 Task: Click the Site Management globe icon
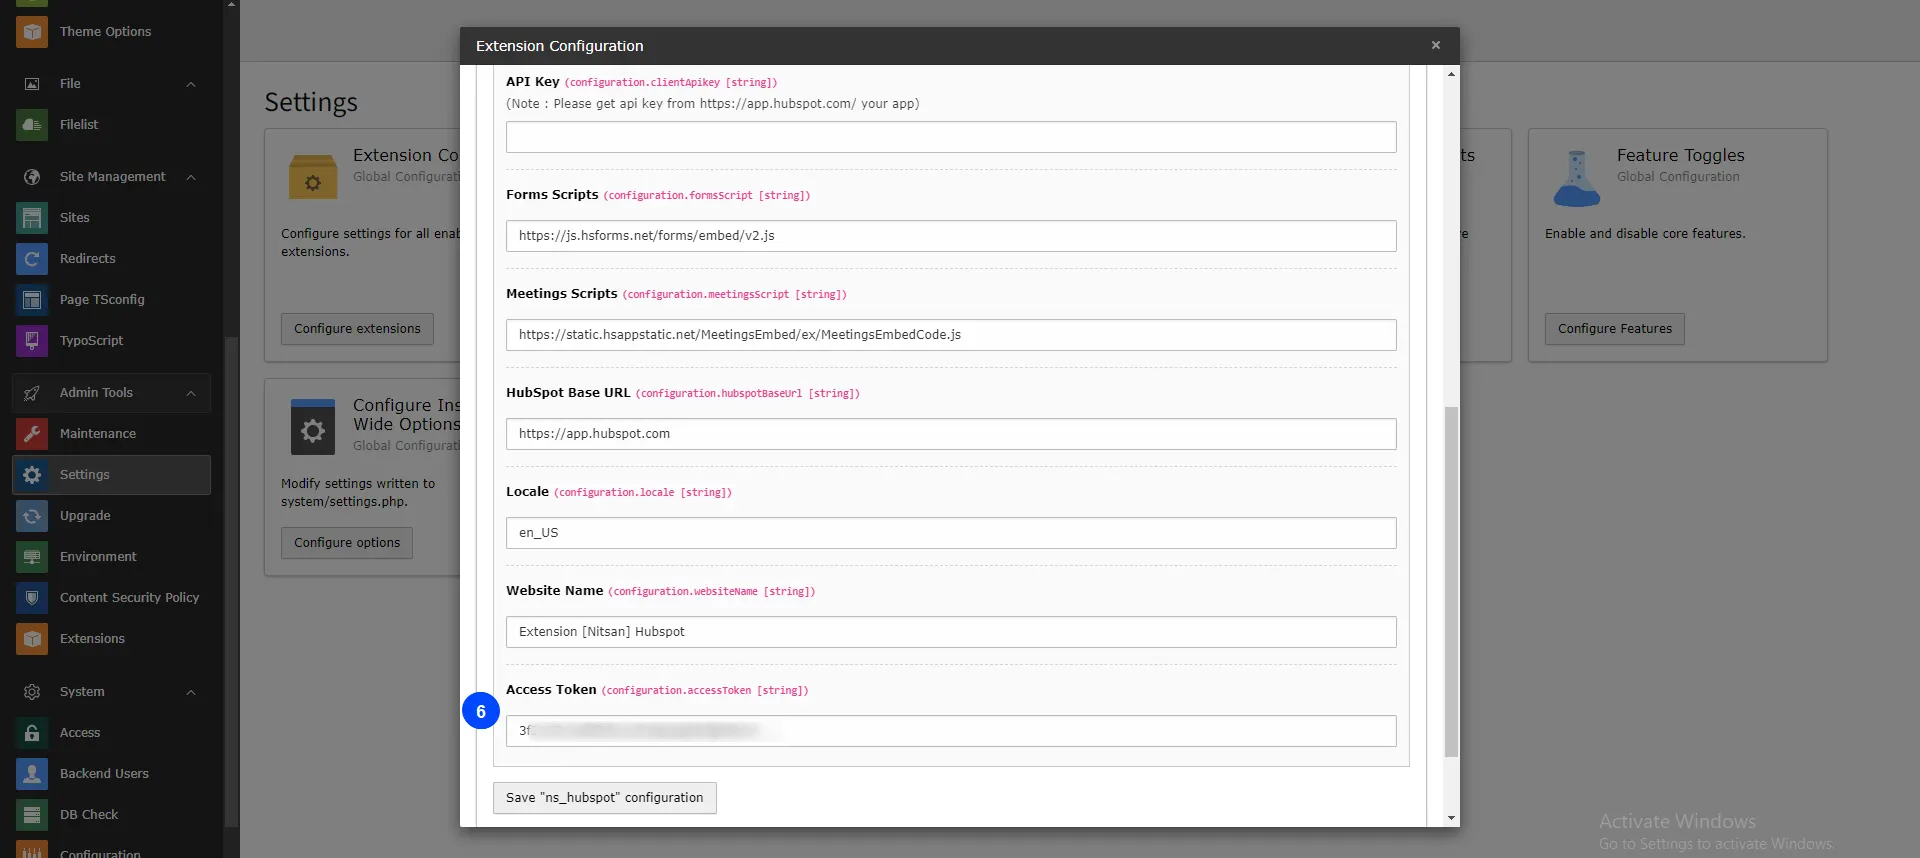point(32,177)
